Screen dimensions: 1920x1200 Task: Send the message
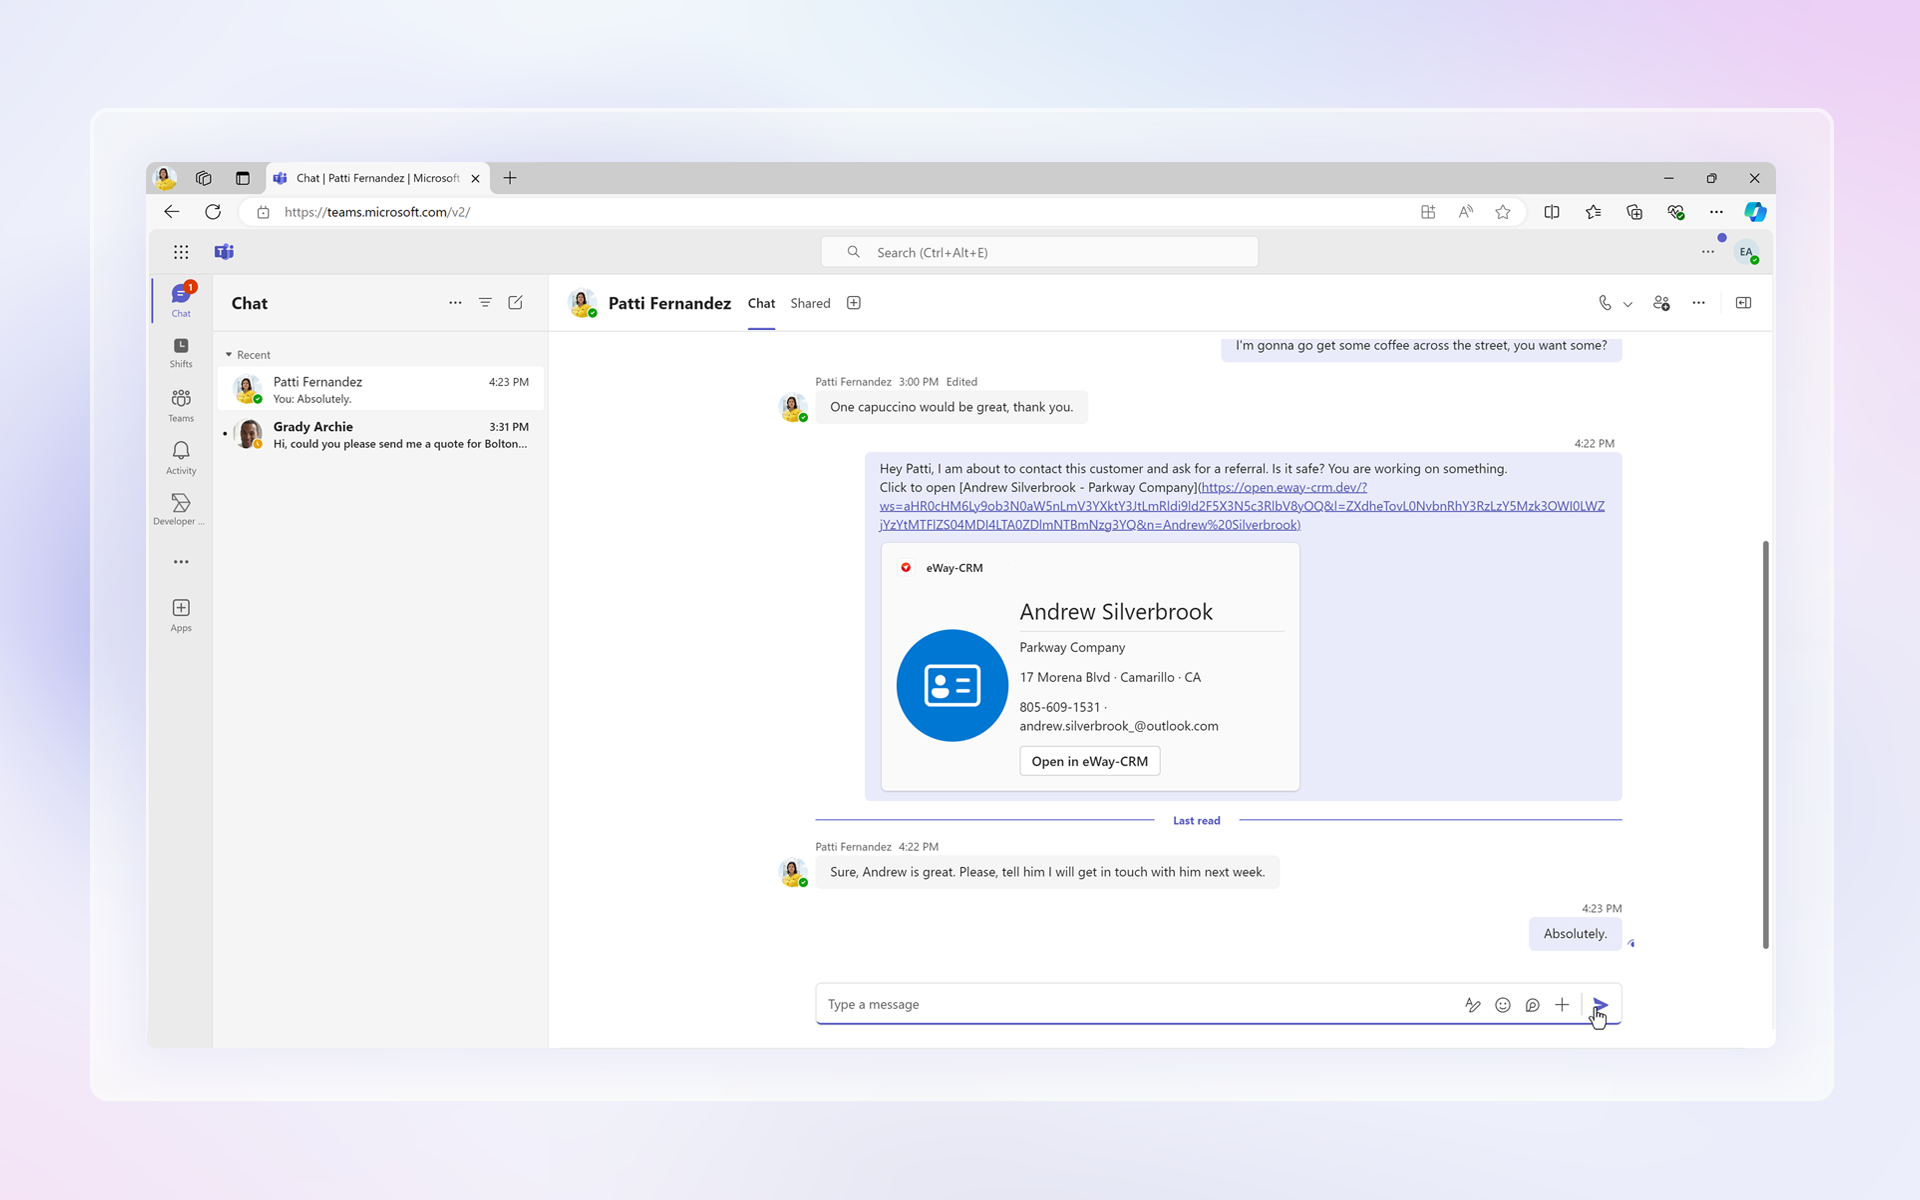click(x=1601, y=1005)
